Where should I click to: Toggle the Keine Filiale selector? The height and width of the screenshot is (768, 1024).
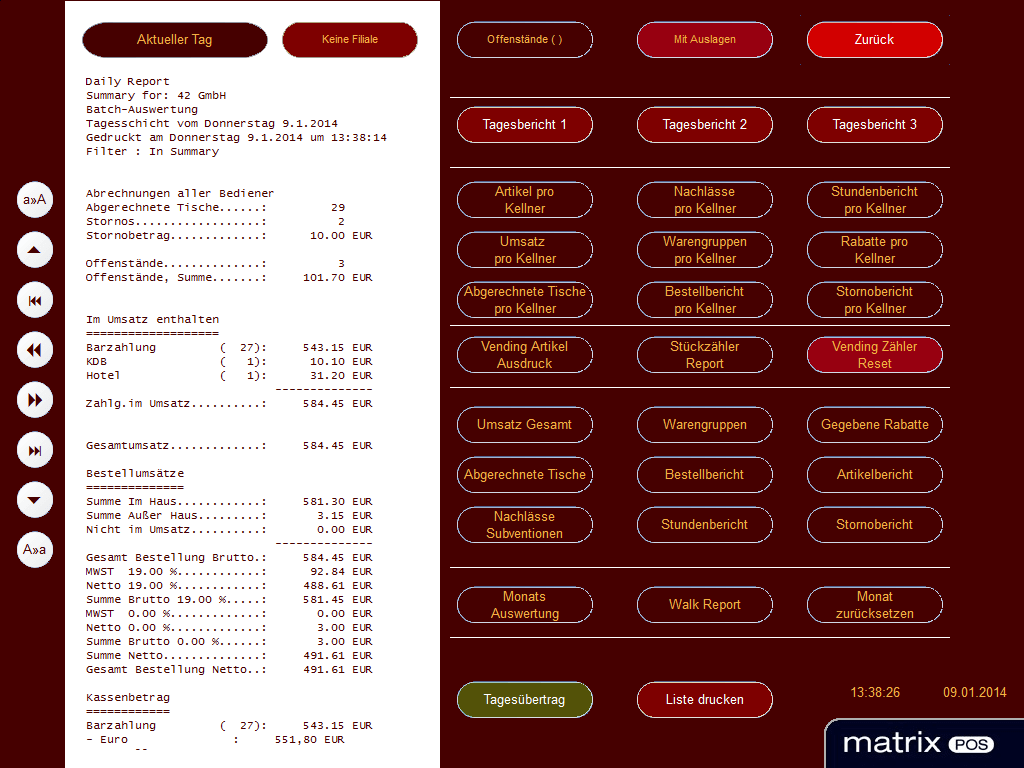pos(350,40)
